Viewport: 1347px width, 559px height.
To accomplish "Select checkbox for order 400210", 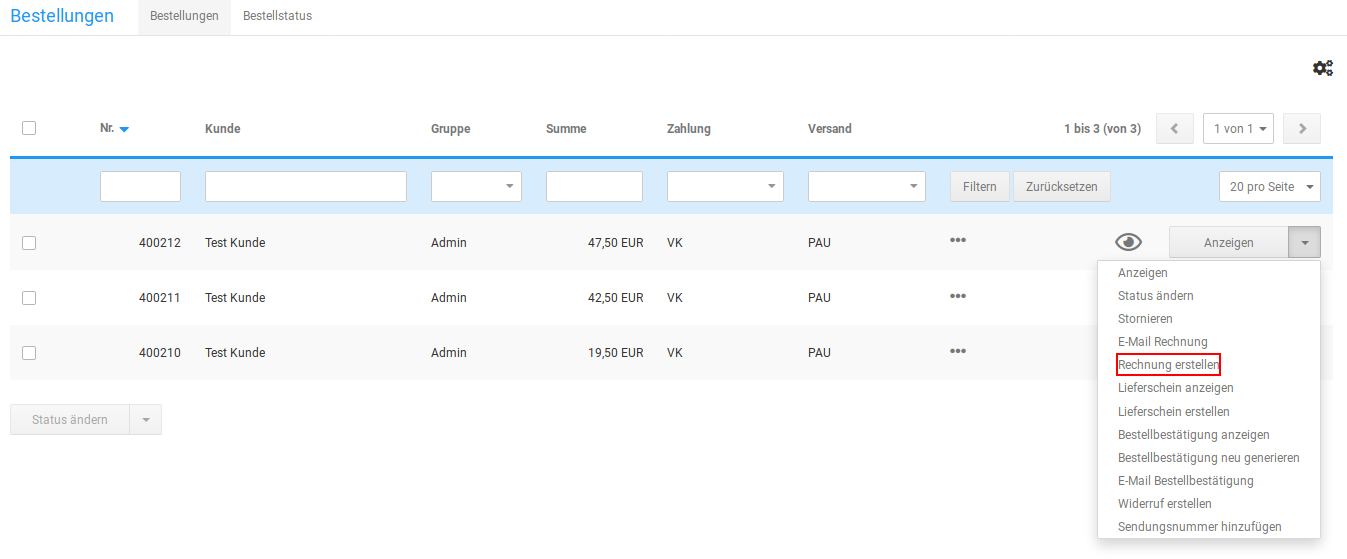I will 29,352.
